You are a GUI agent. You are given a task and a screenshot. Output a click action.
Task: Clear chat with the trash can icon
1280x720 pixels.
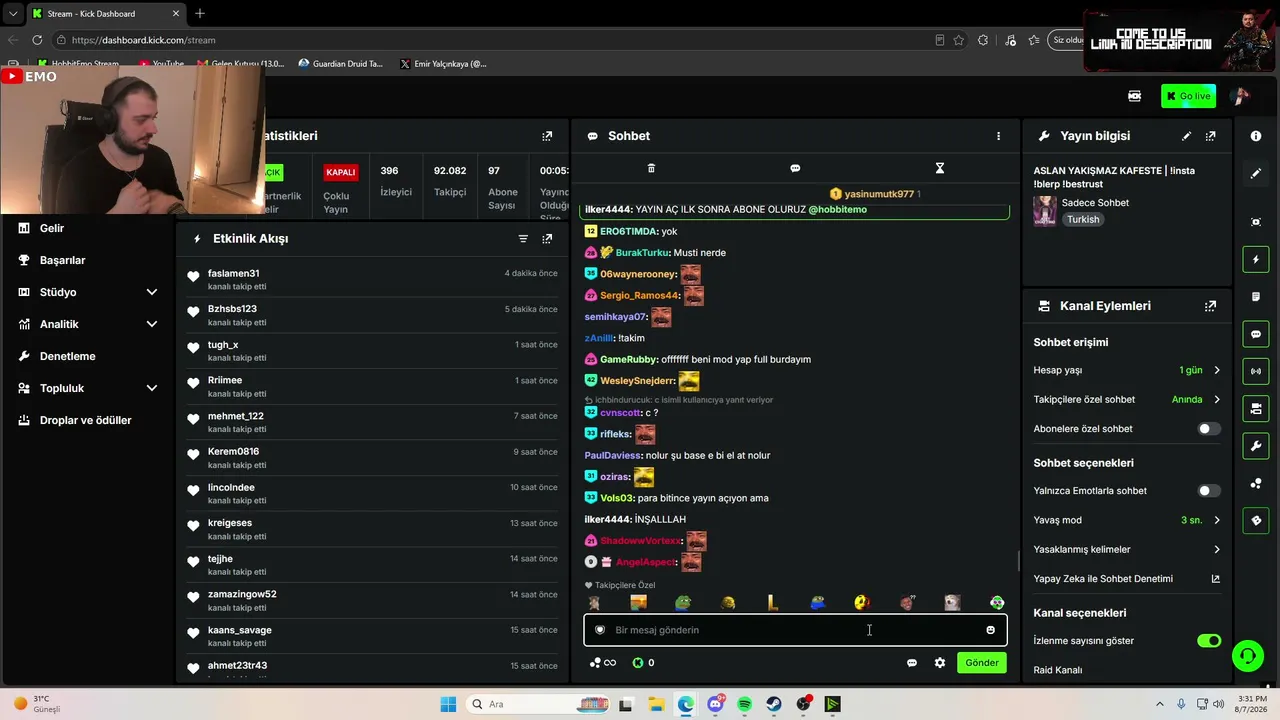tap(651, 168)
